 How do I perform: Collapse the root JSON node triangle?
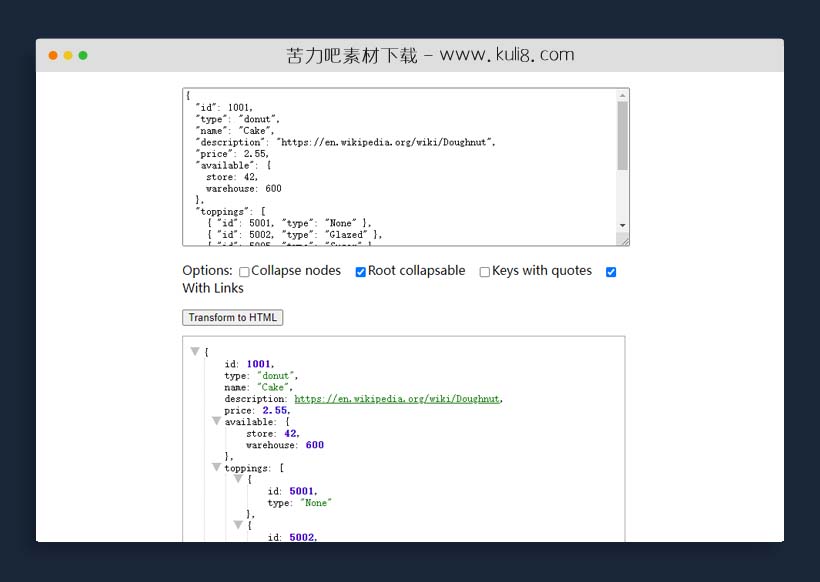pos(195,352)
